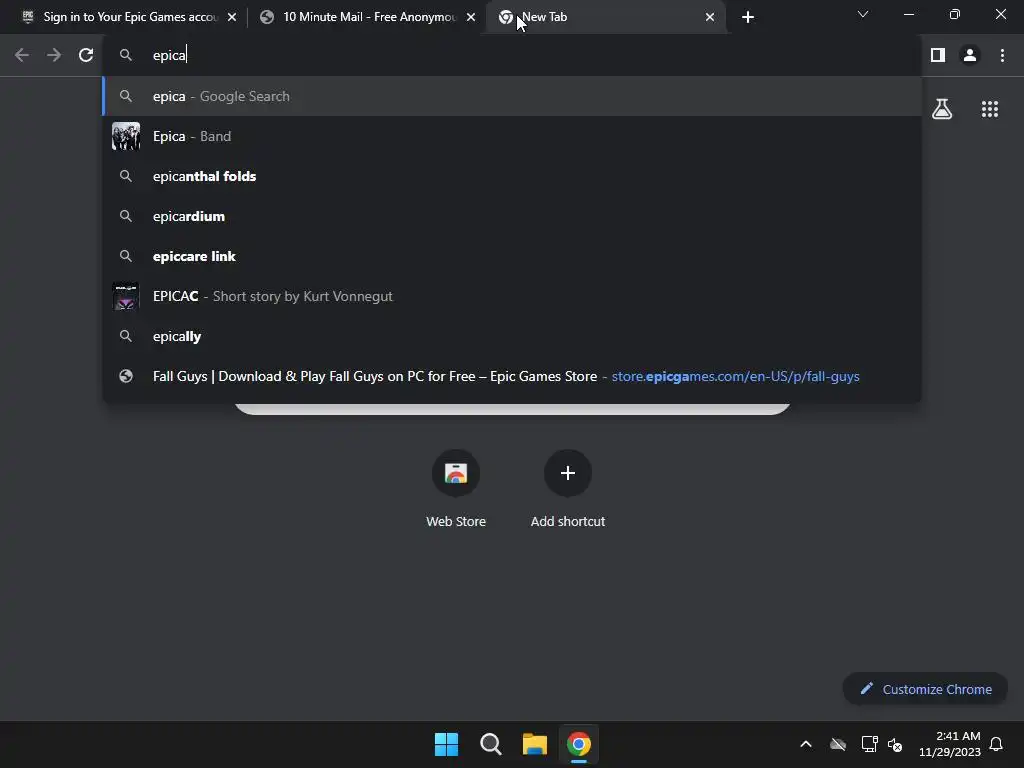This screenshot has height=768, width=1024.
Task: Click the EPICAC book cover thumbnail
Action: click(x=126, y=296)
